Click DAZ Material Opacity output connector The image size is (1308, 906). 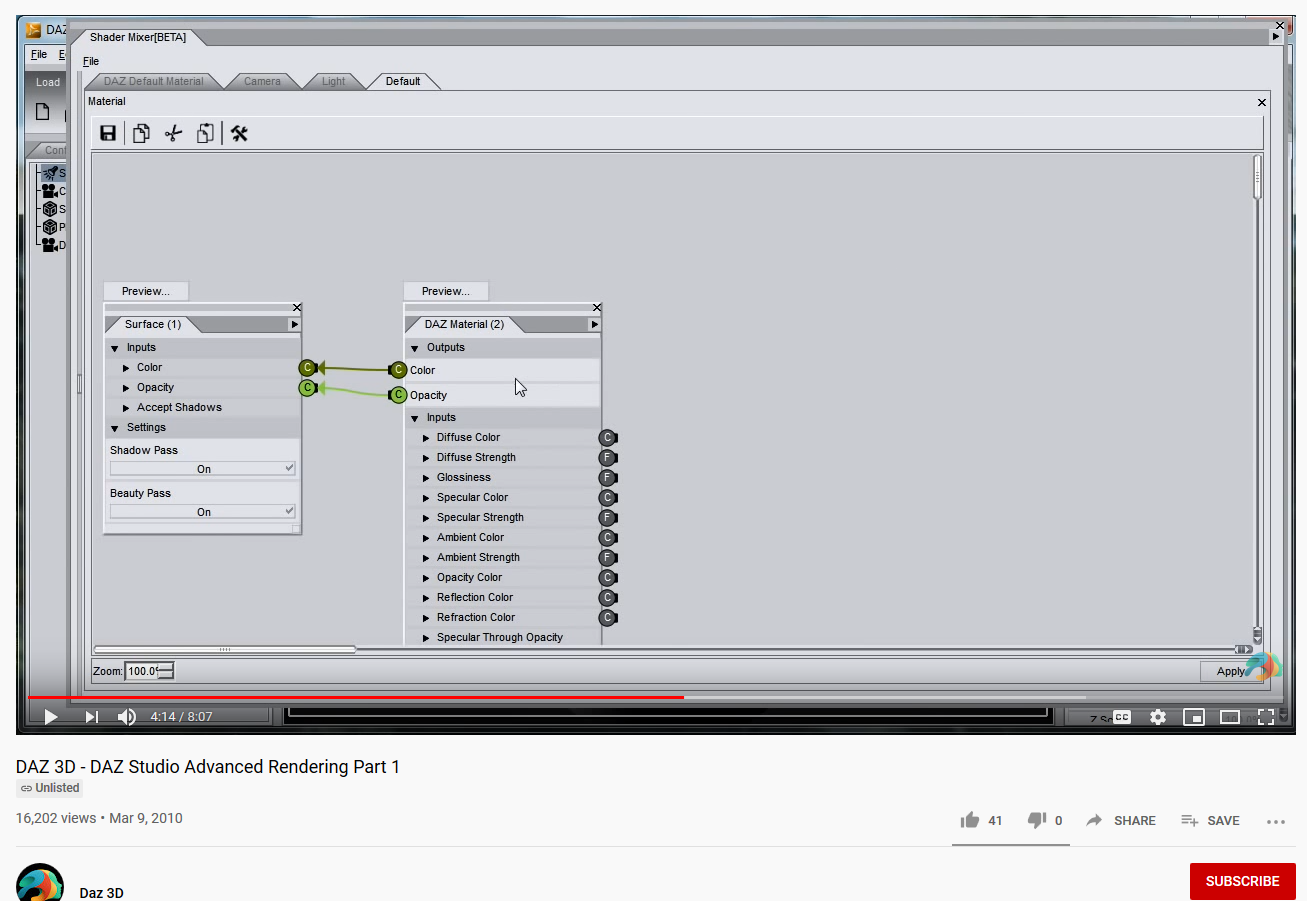tap(398, 395)
